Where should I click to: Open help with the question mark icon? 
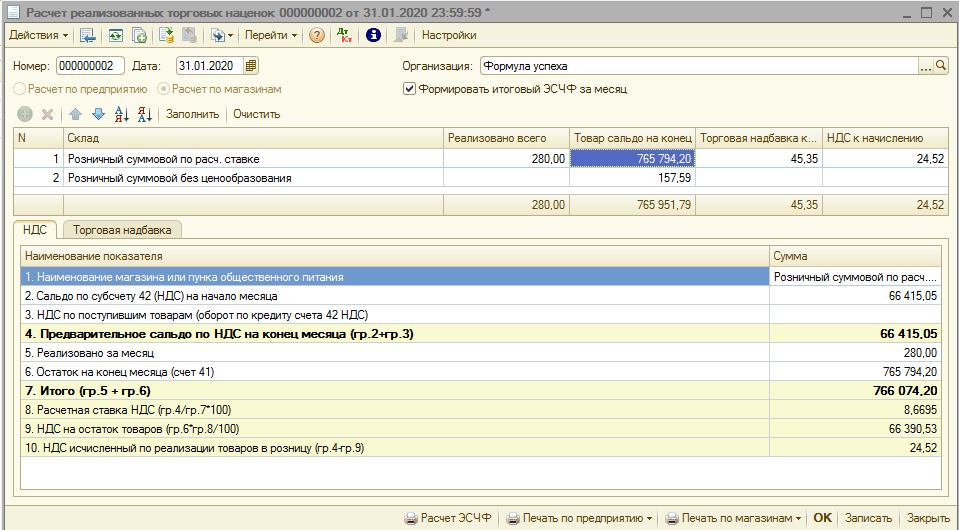[x=316, y=35]
